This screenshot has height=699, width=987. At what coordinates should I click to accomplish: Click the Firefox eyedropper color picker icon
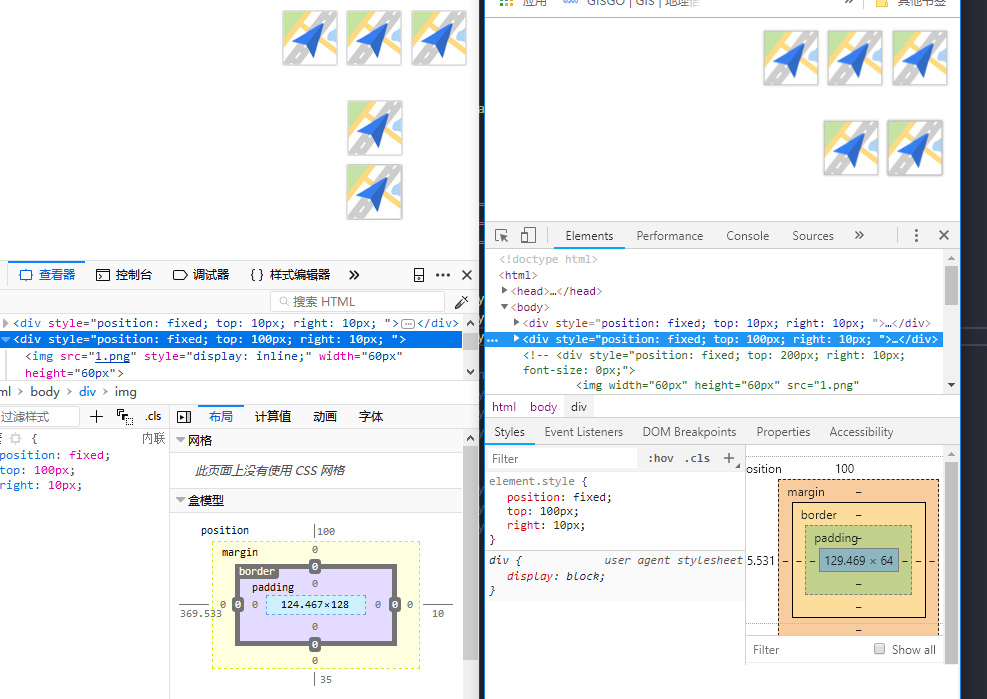click(x=461, y=302)
